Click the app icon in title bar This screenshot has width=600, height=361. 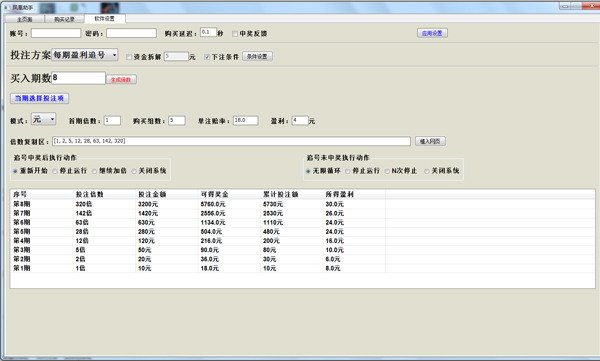pos(7,8)
